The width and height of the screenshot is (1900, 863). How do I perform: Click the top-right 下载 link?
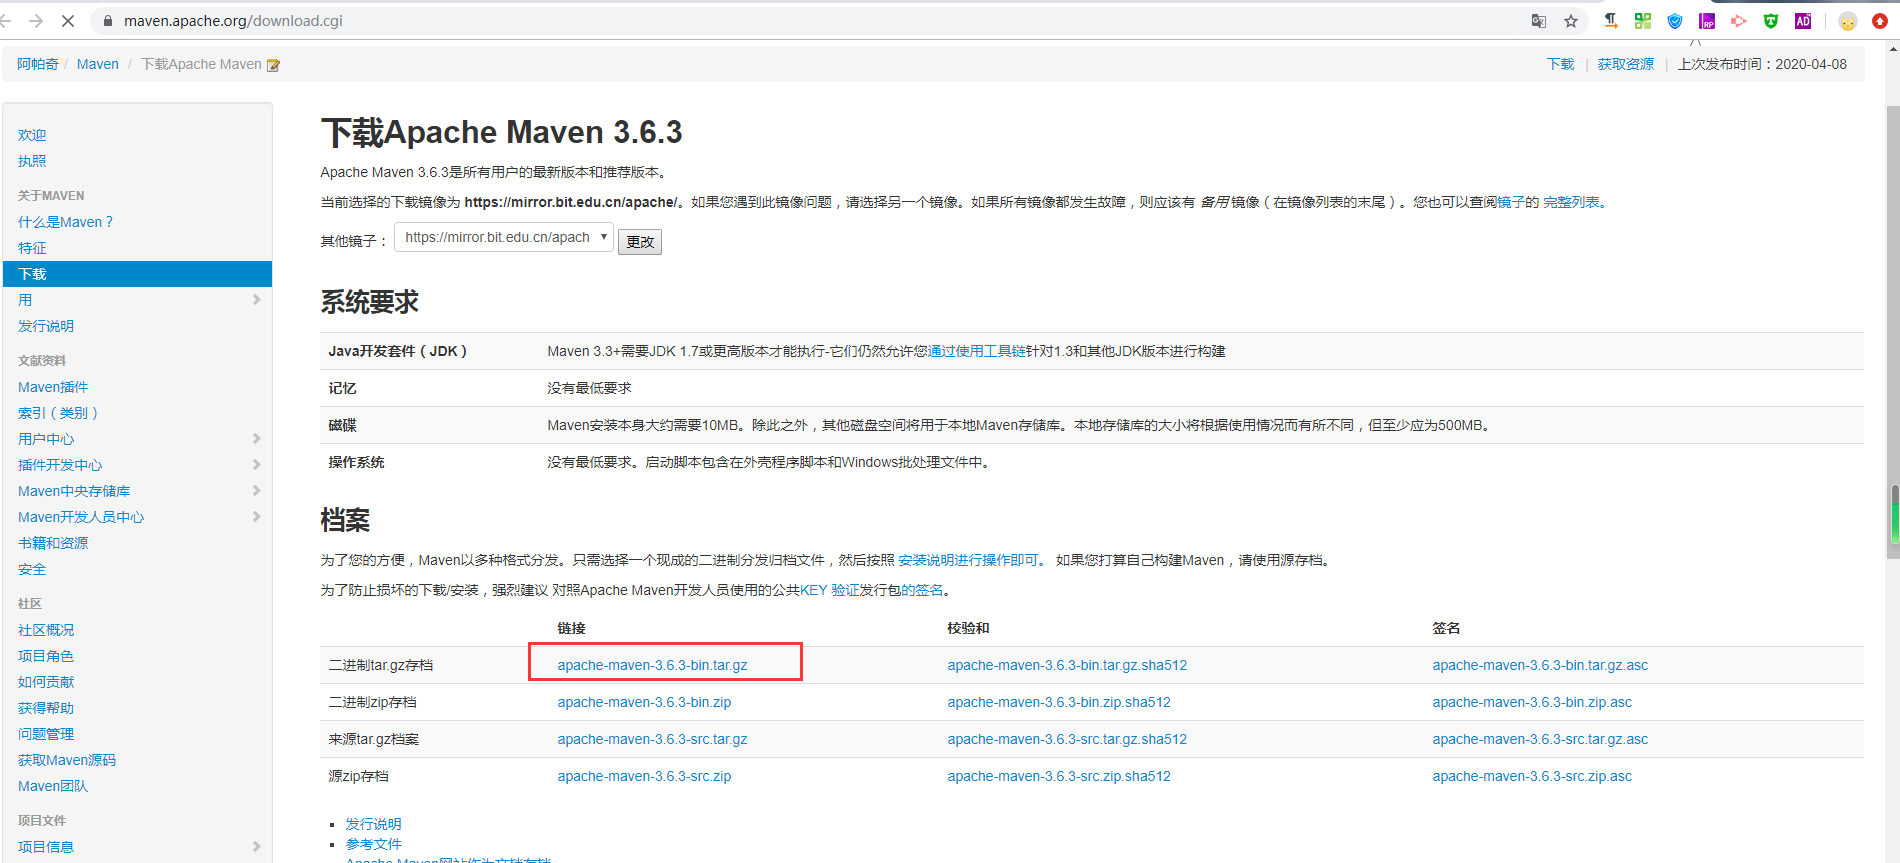tap(1560, 64)
